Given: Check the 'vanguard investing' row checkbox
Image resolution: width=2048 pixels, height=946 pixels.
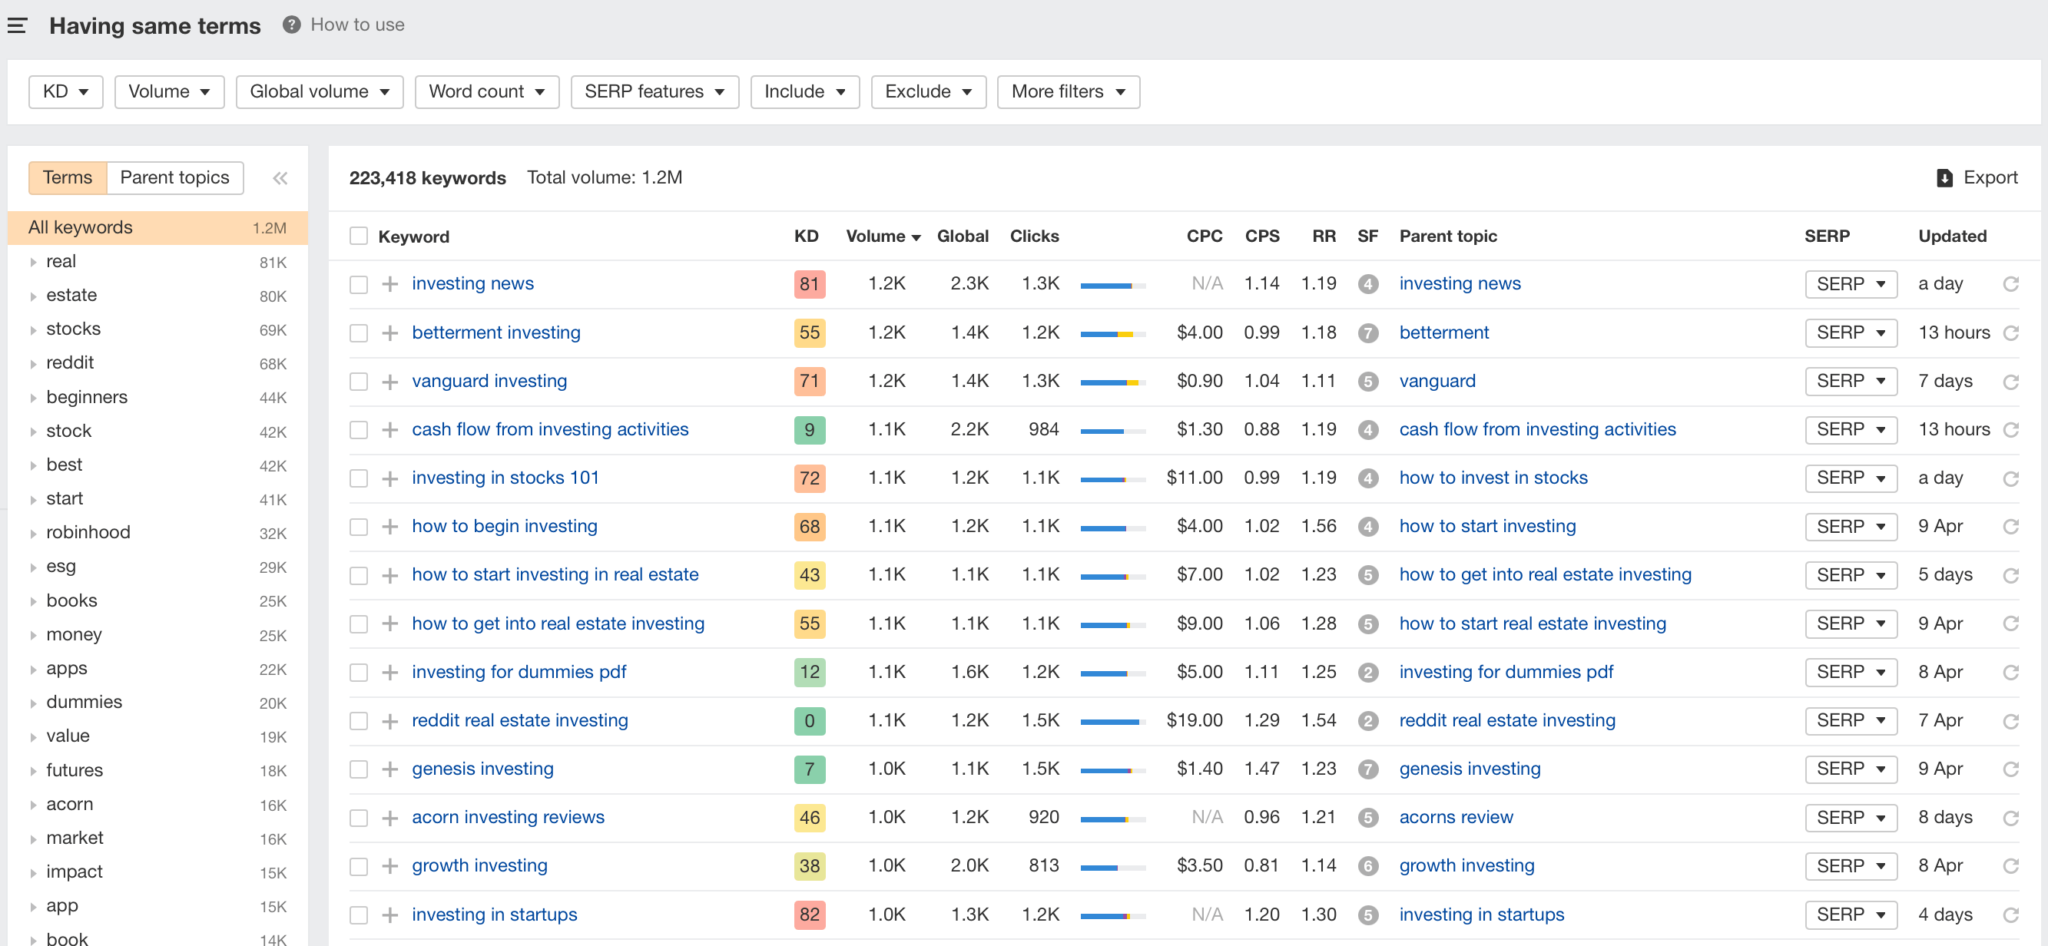Looking at the screenshot, I should (x=358, y=381).
